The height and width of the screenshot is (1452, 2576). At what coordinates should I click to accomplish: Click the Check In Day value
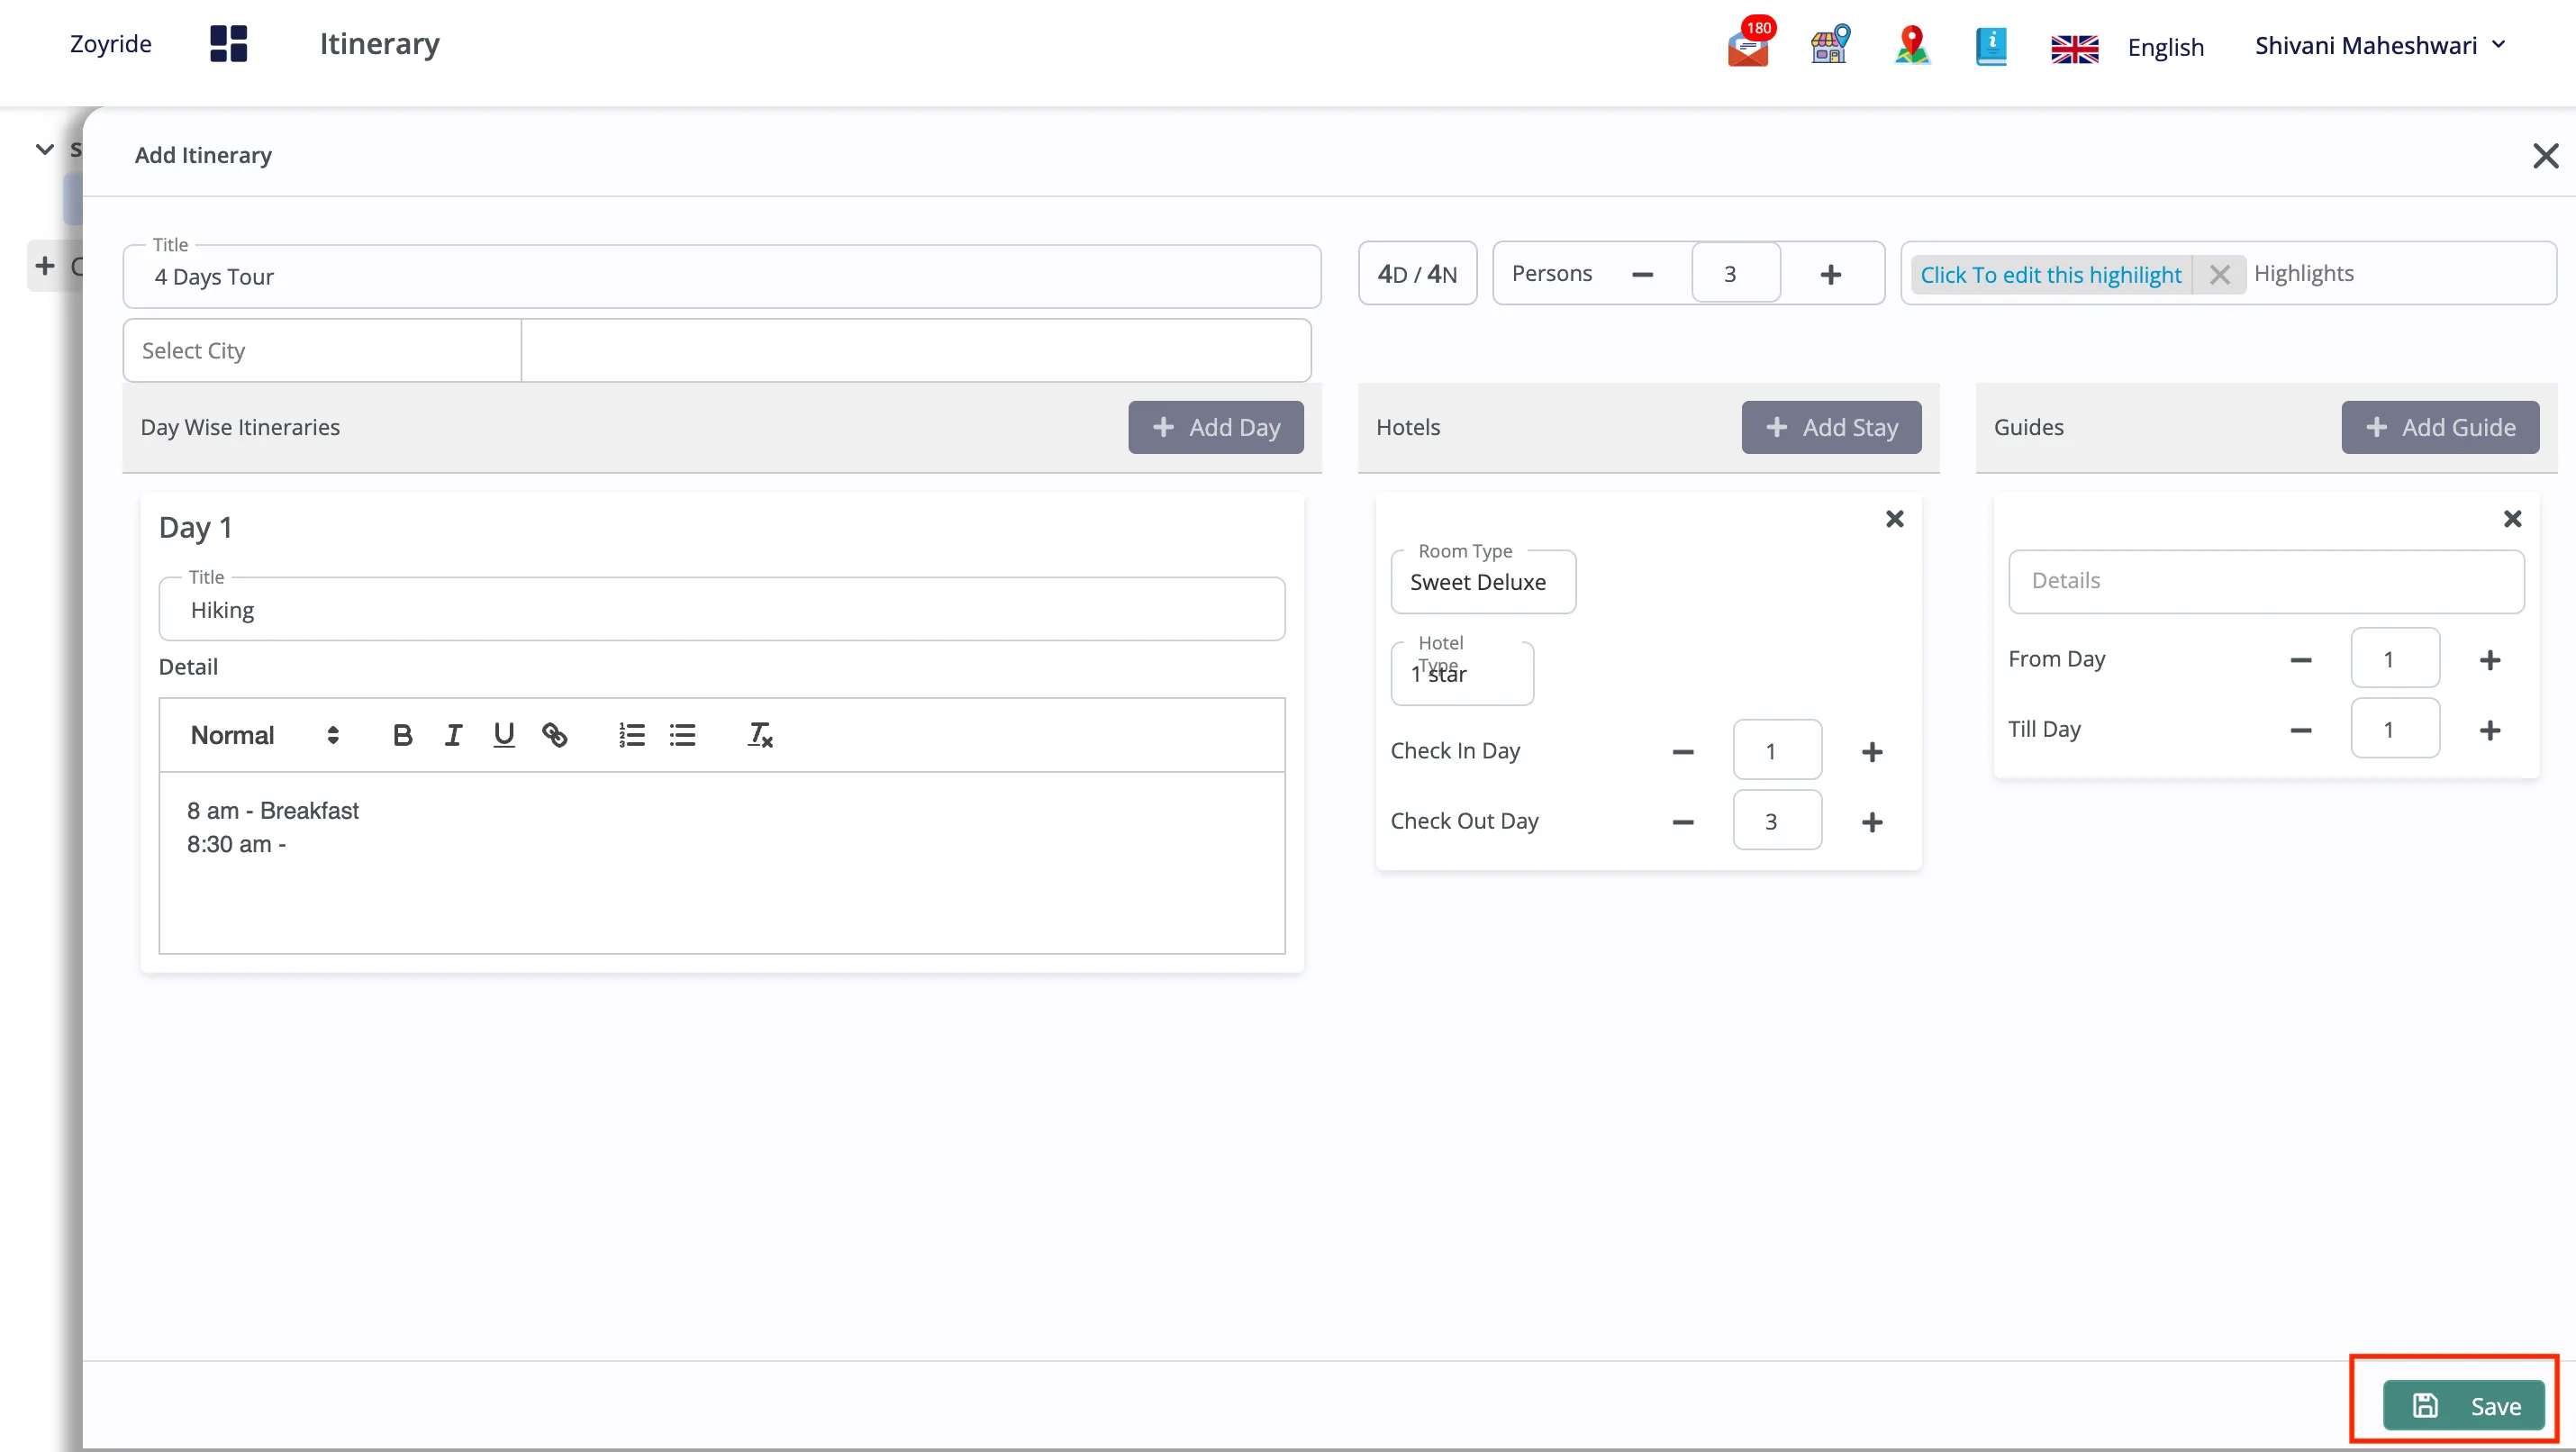tap(1777, 750)
